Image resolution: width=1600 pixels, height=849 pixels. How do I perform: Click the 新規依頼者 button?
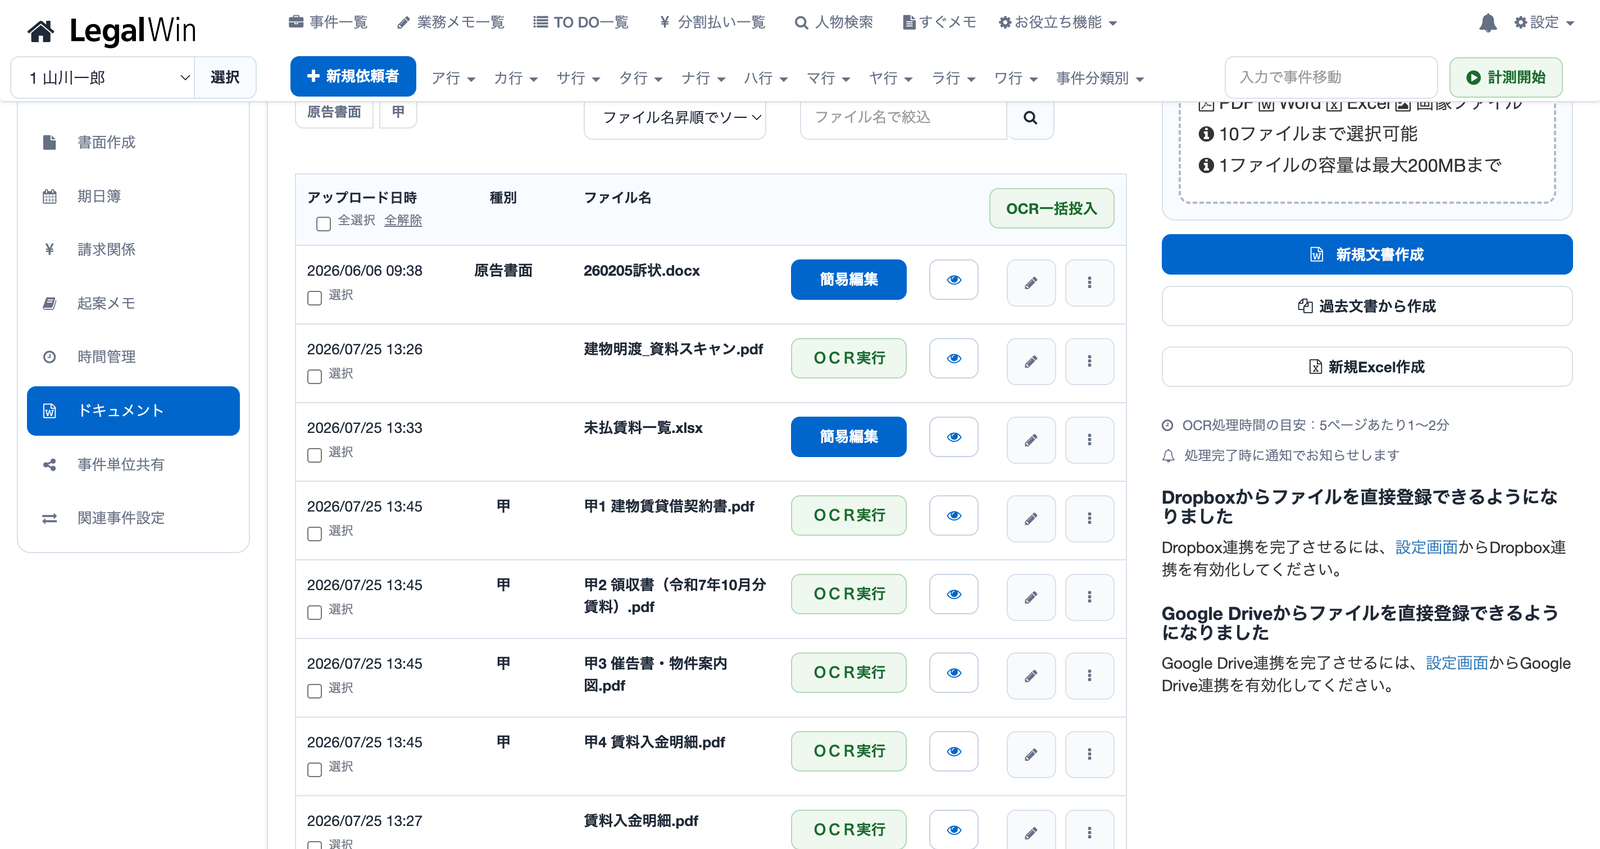pos(353,77)
